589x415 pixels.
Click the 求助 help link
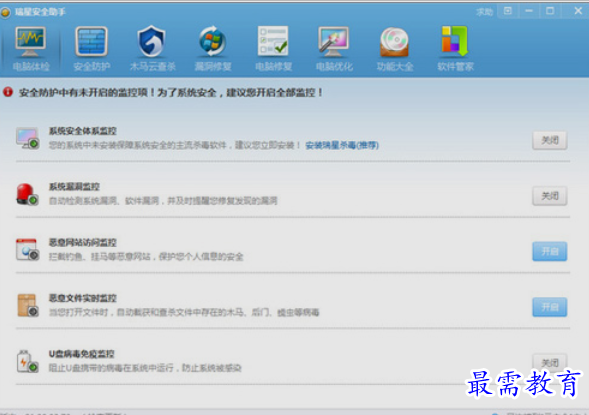(484, 12)
